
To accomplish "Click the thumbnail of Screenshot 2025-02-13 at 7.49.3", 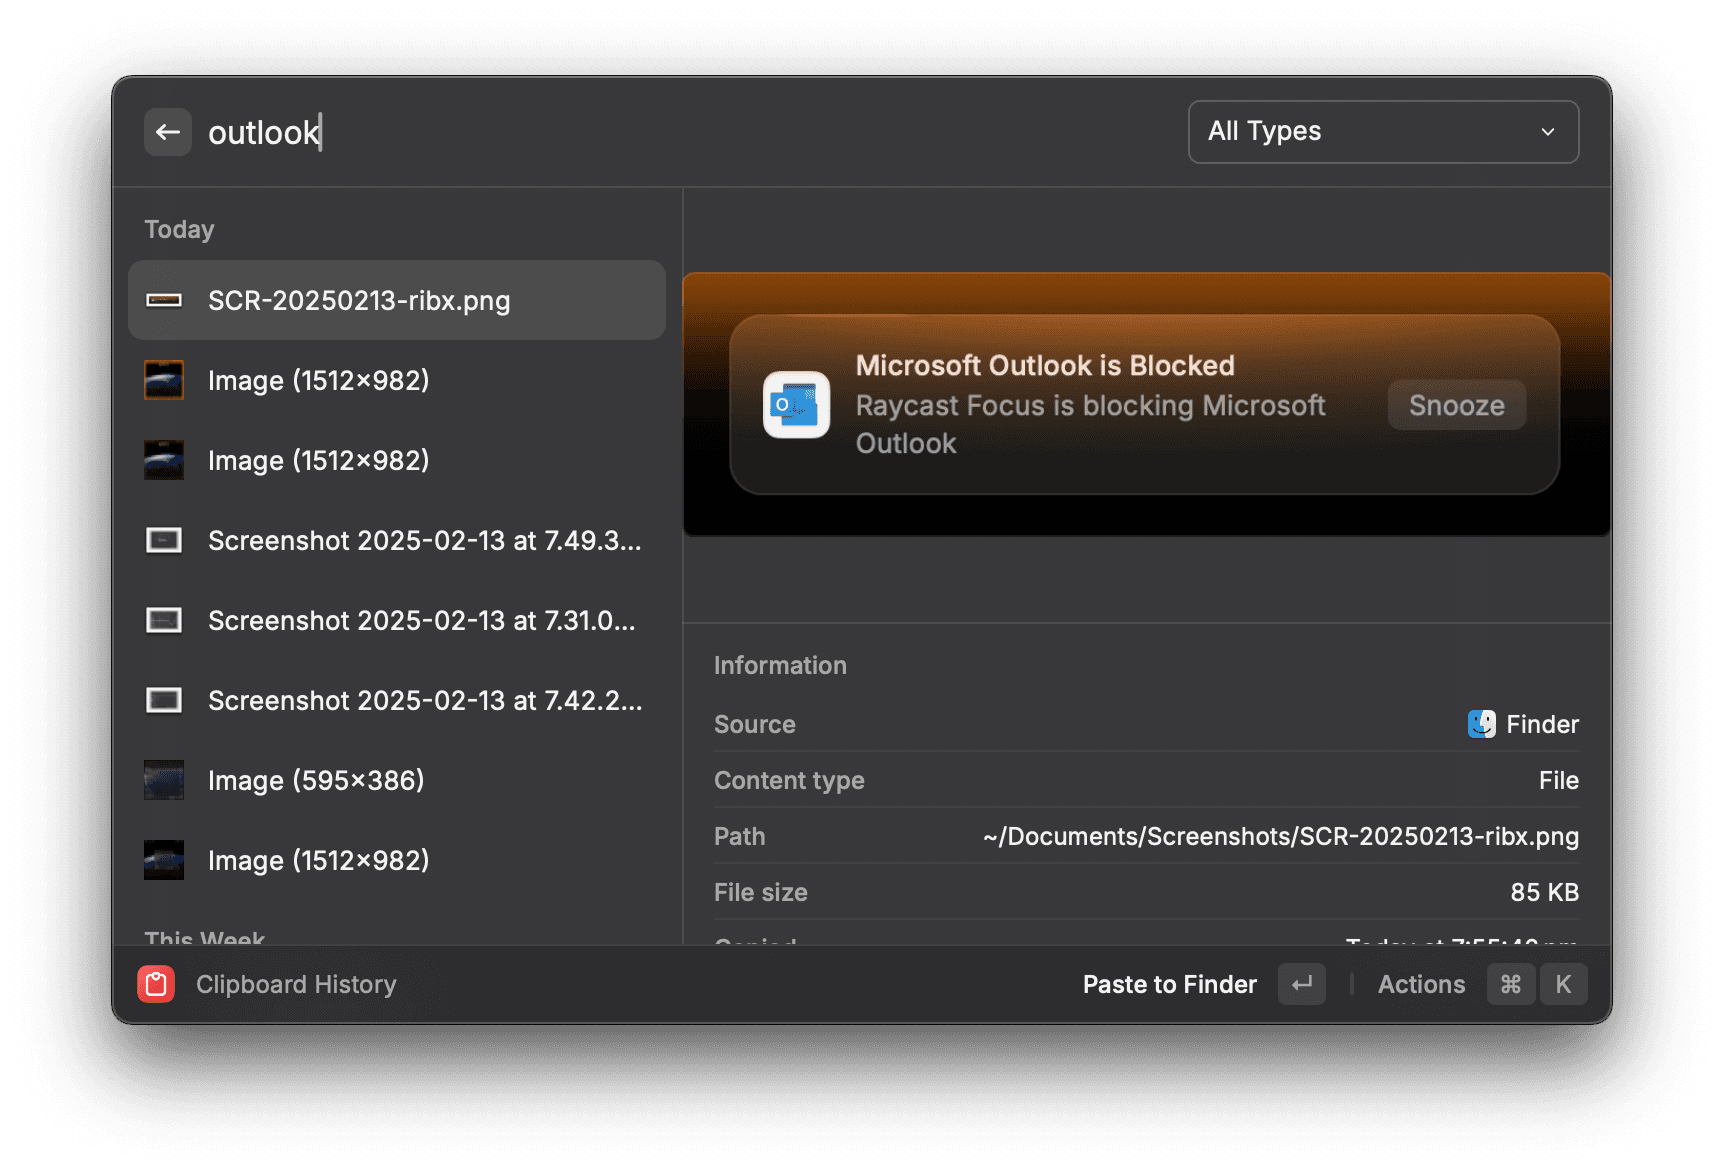I will coord(164,540).
